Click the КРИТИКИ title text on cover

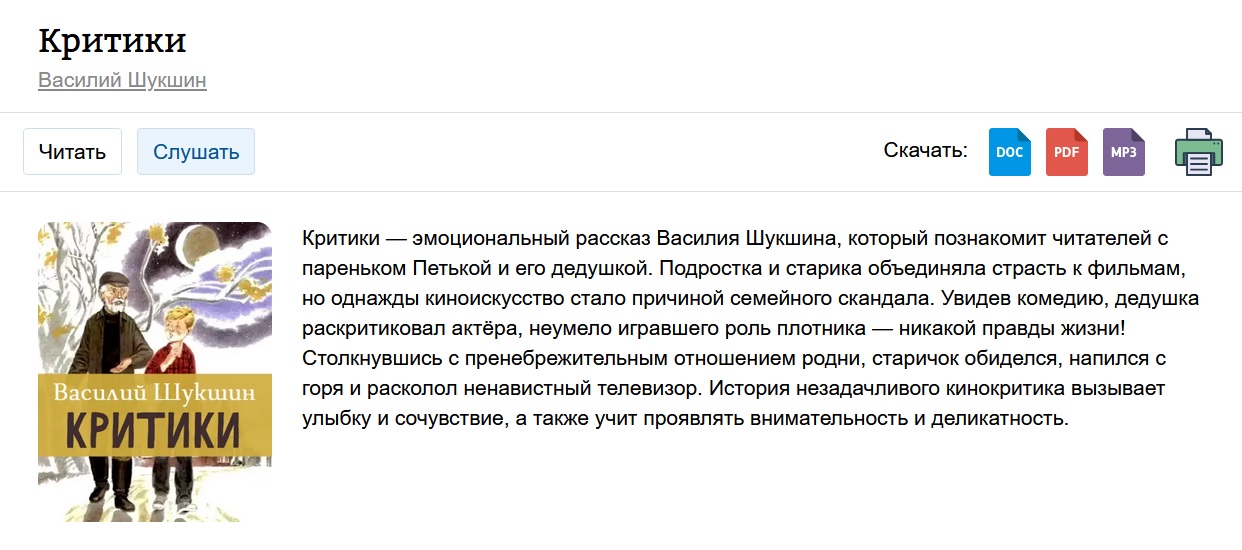pos(155,430)
